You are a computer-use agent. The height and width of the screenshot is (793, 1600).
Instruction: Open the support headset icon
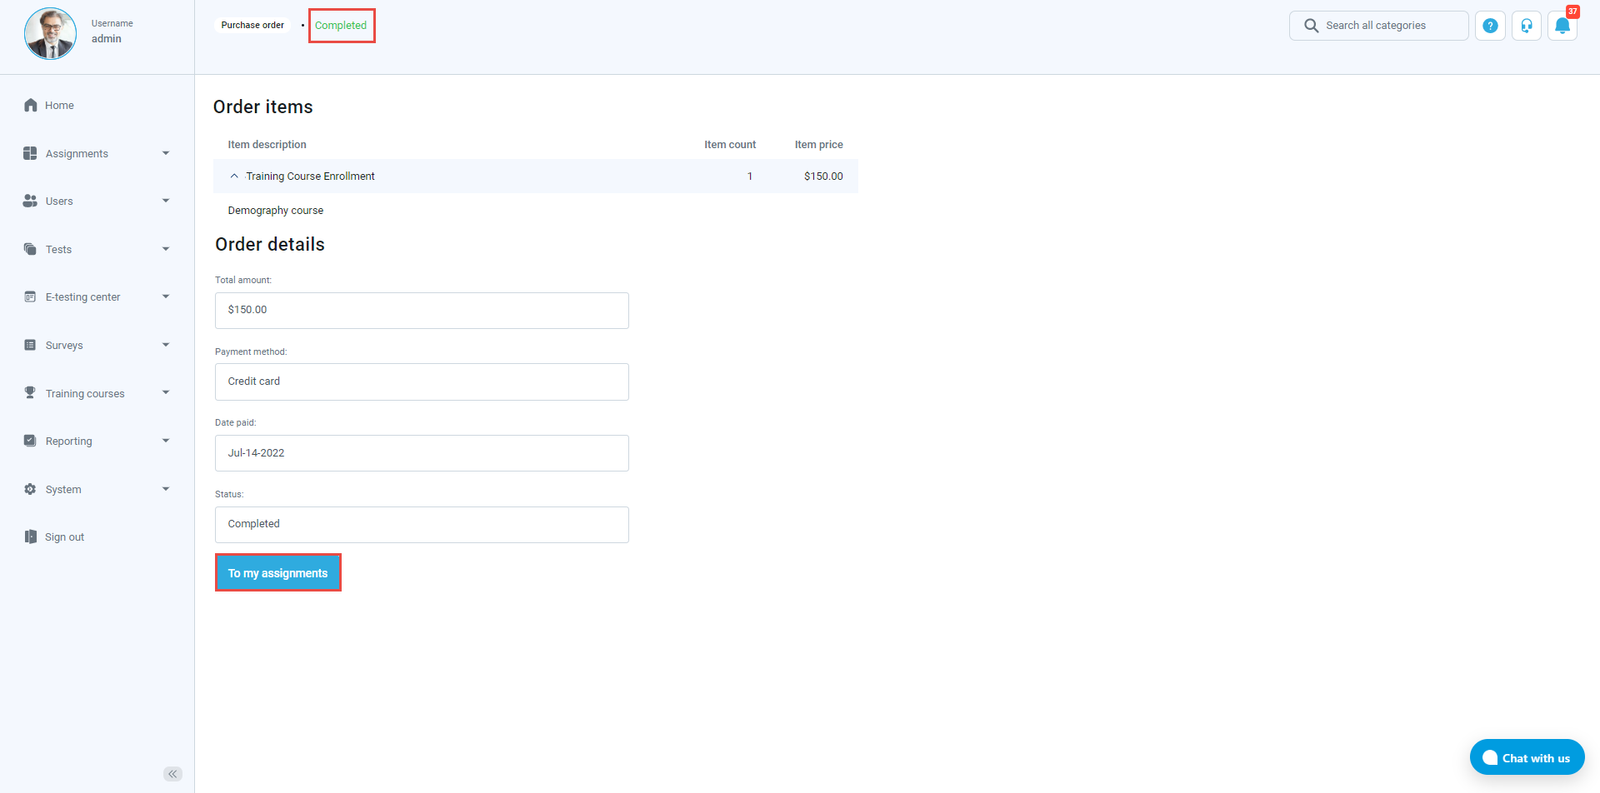1526,26
